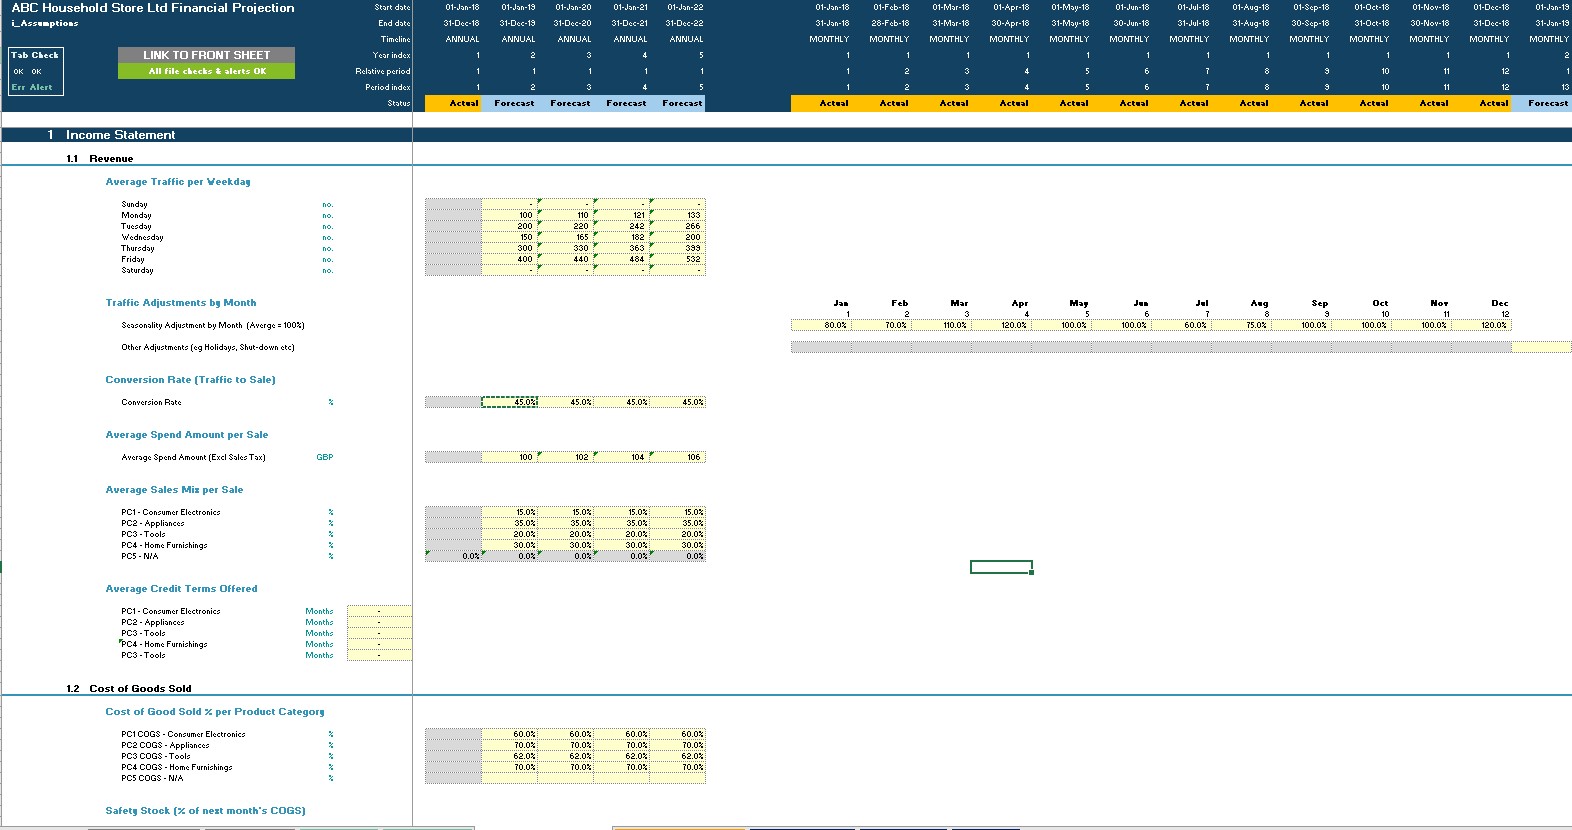1572x830 pixels.
Task: Select the May month column header
Action: (x=1079, y=303)
